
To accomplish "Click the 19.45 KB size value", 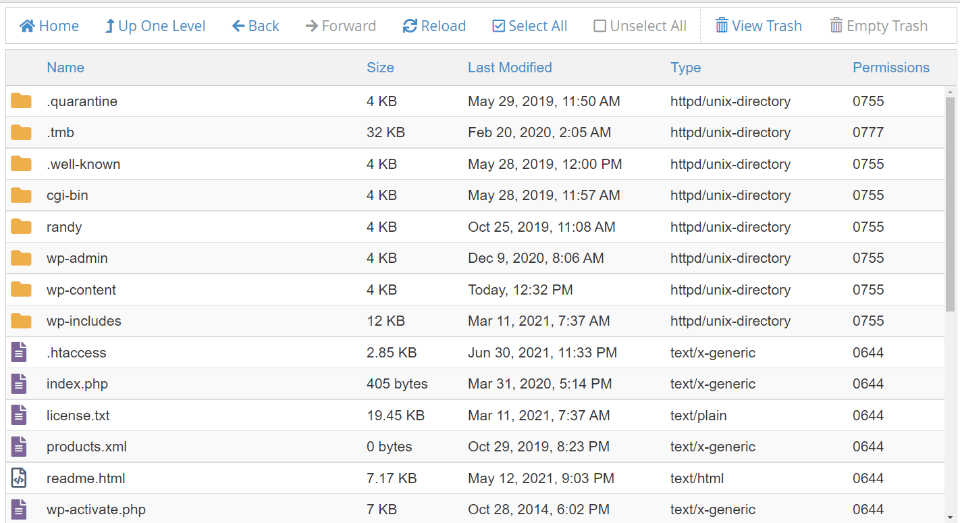I will click(396, 415).
